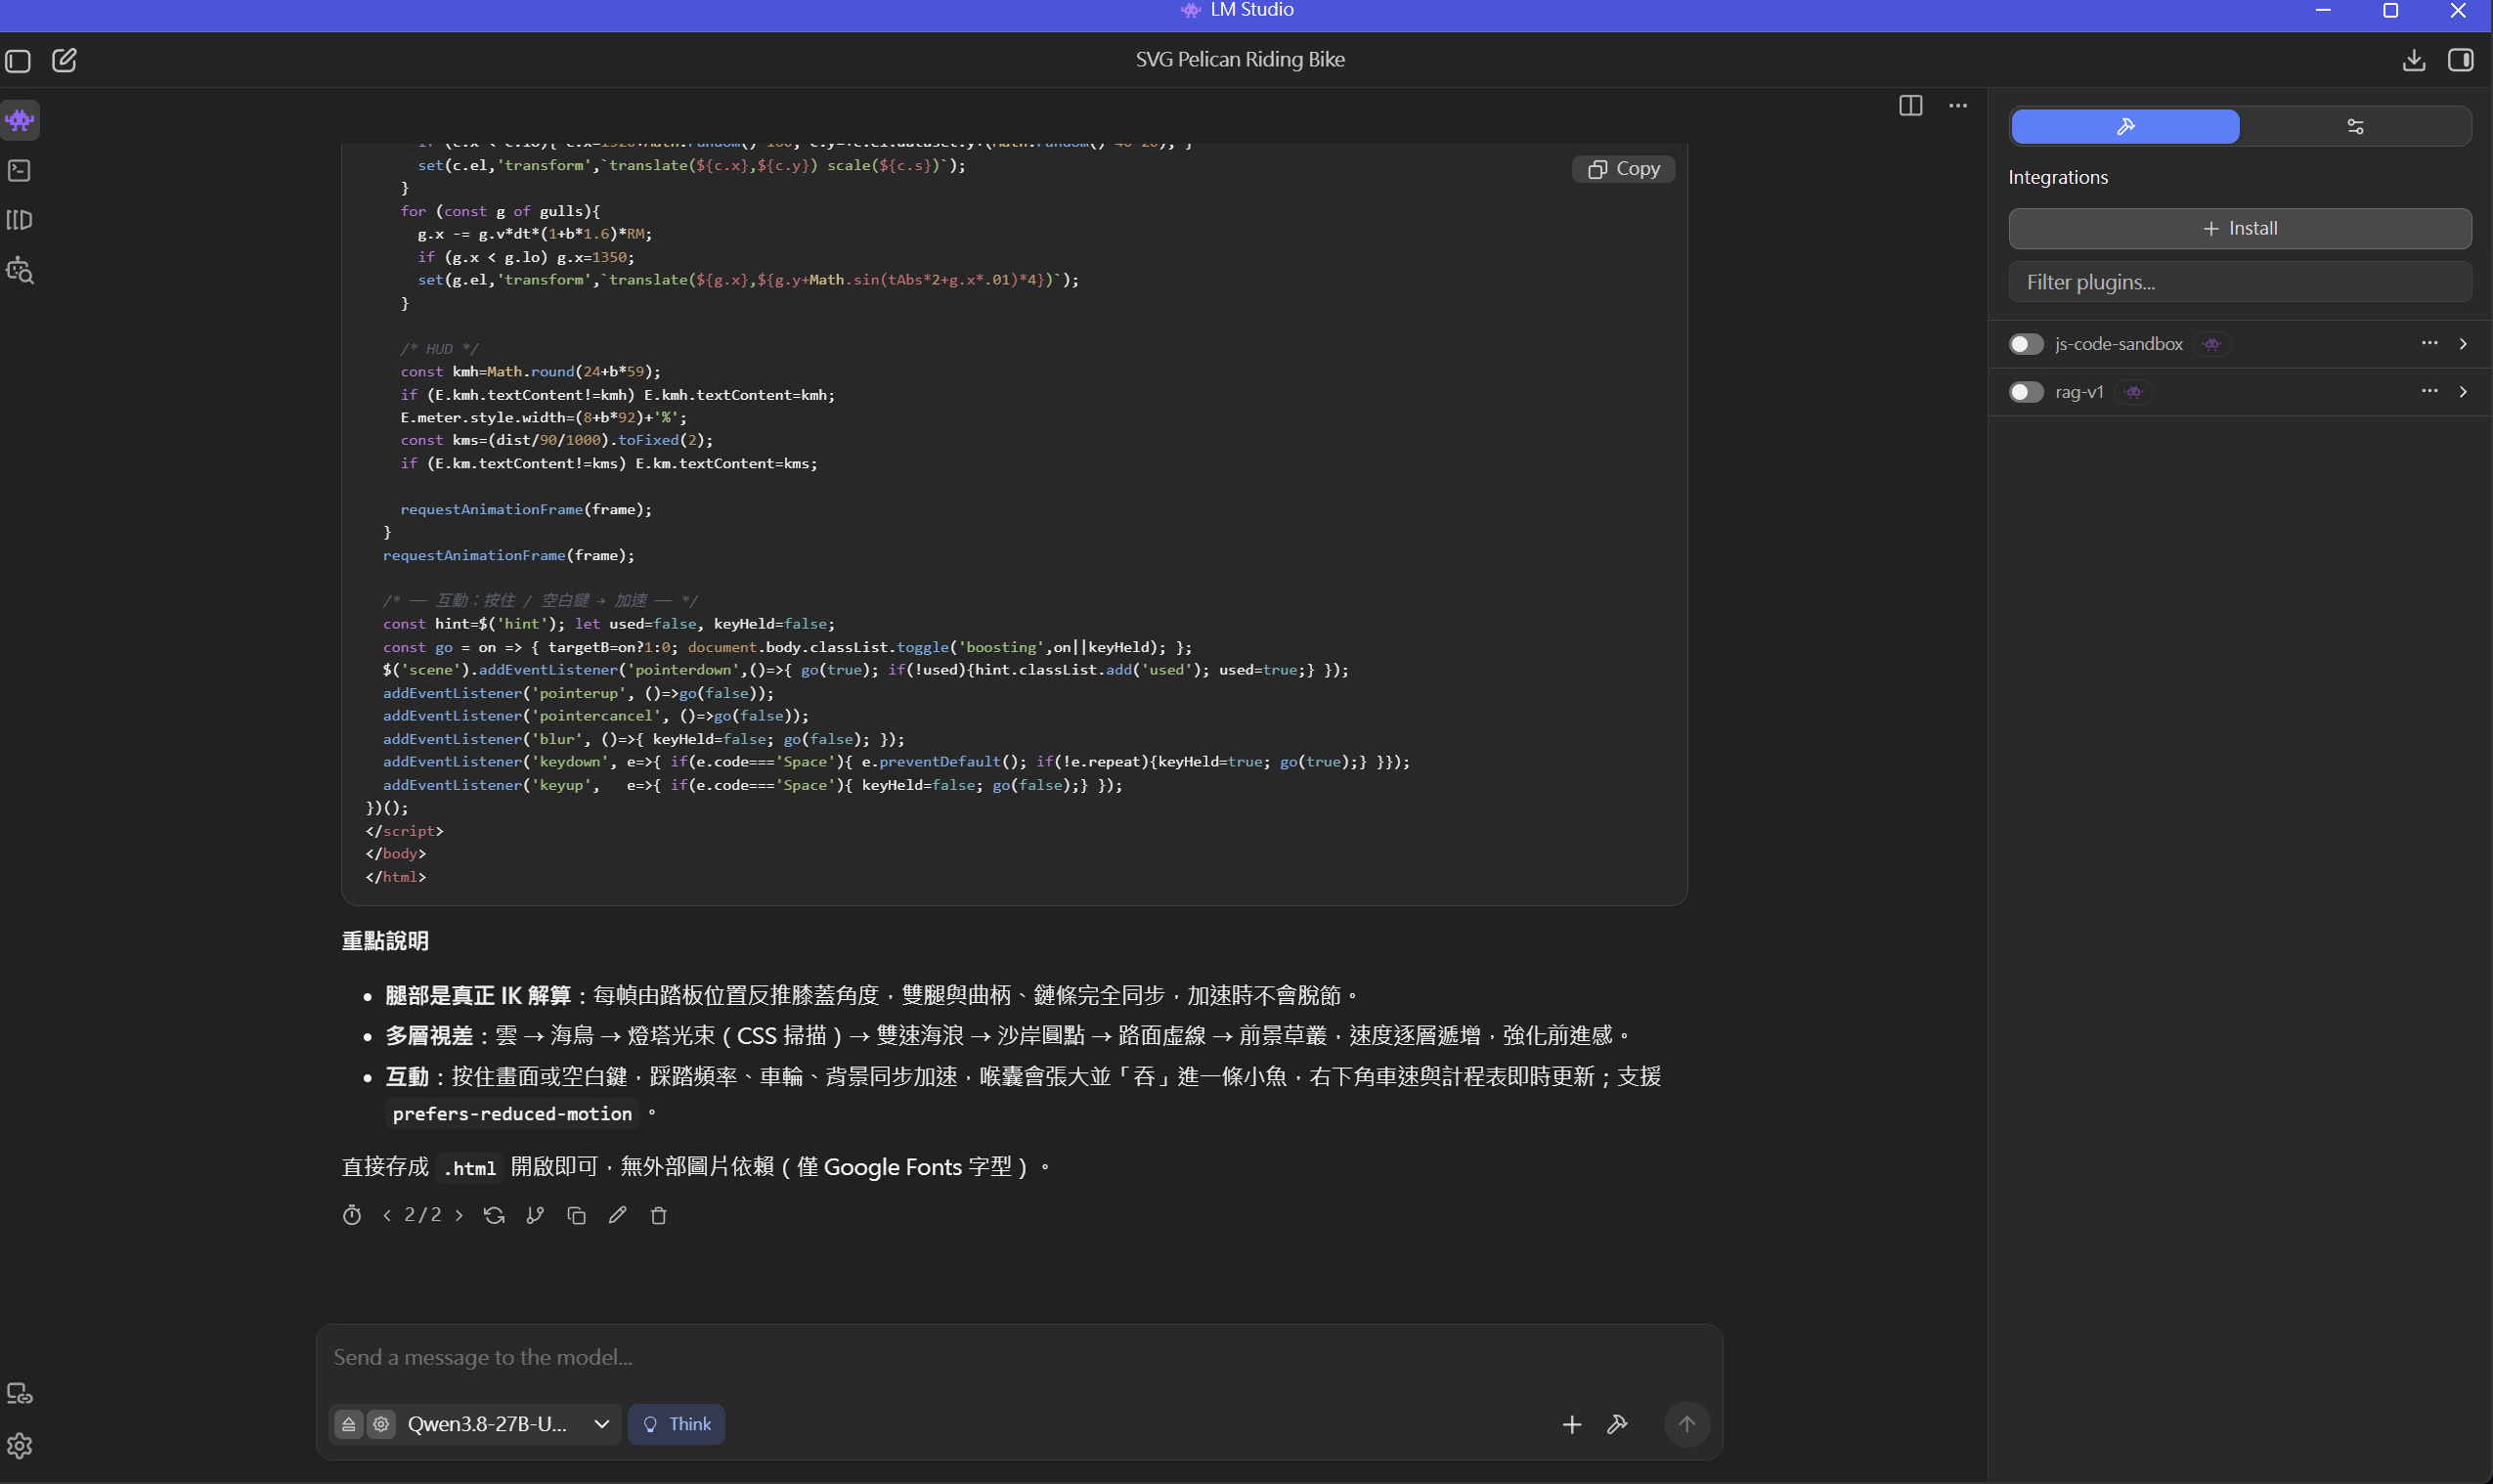Screen dimensions: 2493x1484
Task: Switch to the settings sliders tab
Action: click(2355, 126)
